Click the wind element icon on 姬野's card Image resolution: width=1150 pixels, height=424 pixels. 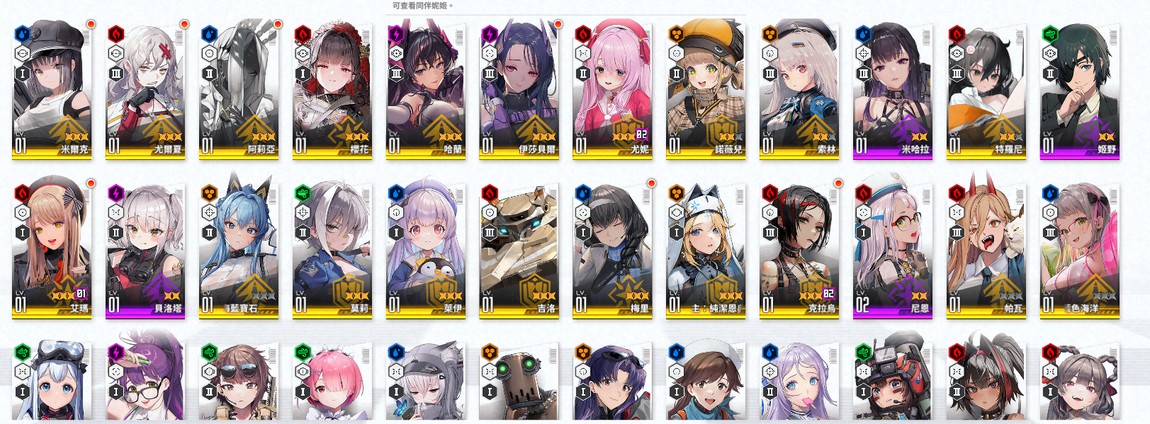1050,33
